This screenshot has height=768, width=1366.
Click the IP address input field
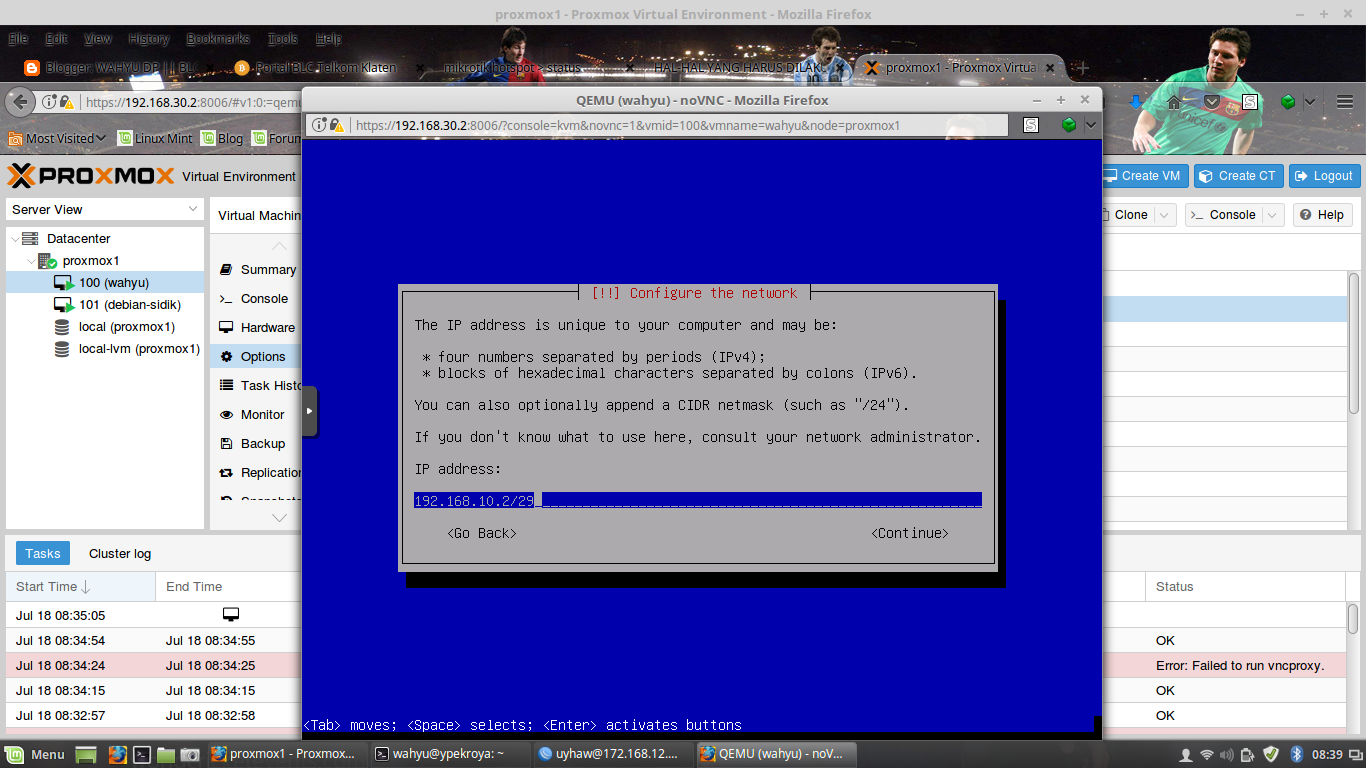click(x=698, y=500)
